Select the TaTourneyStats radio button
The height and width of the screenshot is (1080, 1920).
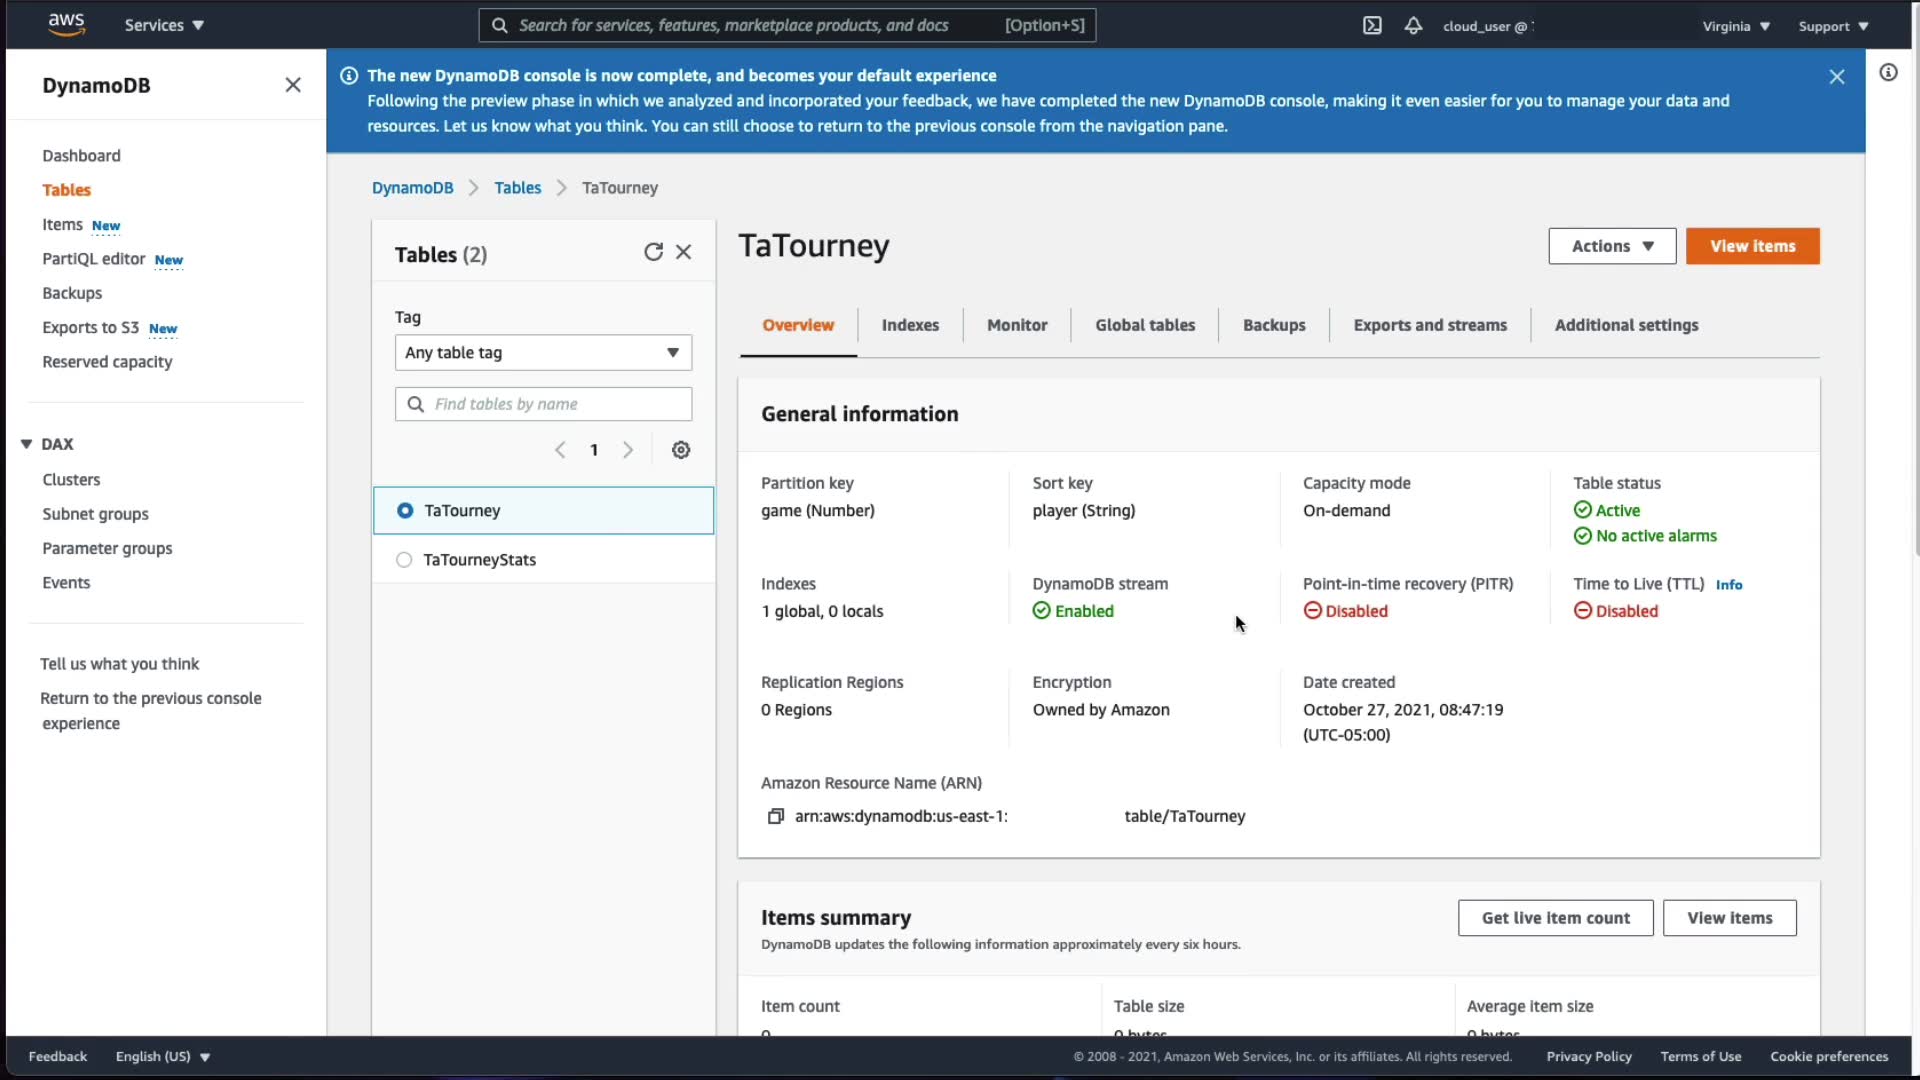[404, 560]
